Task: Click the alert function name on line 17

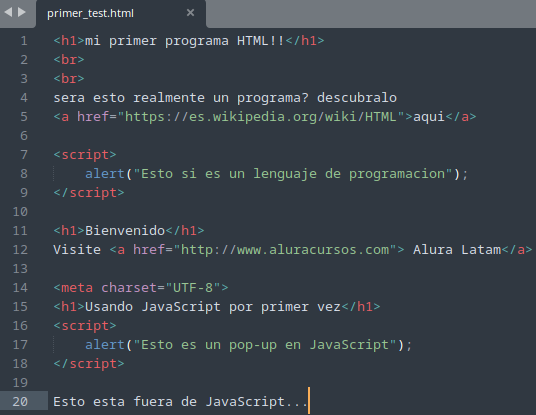Action: pyautogui.click(x=105, y=345)
